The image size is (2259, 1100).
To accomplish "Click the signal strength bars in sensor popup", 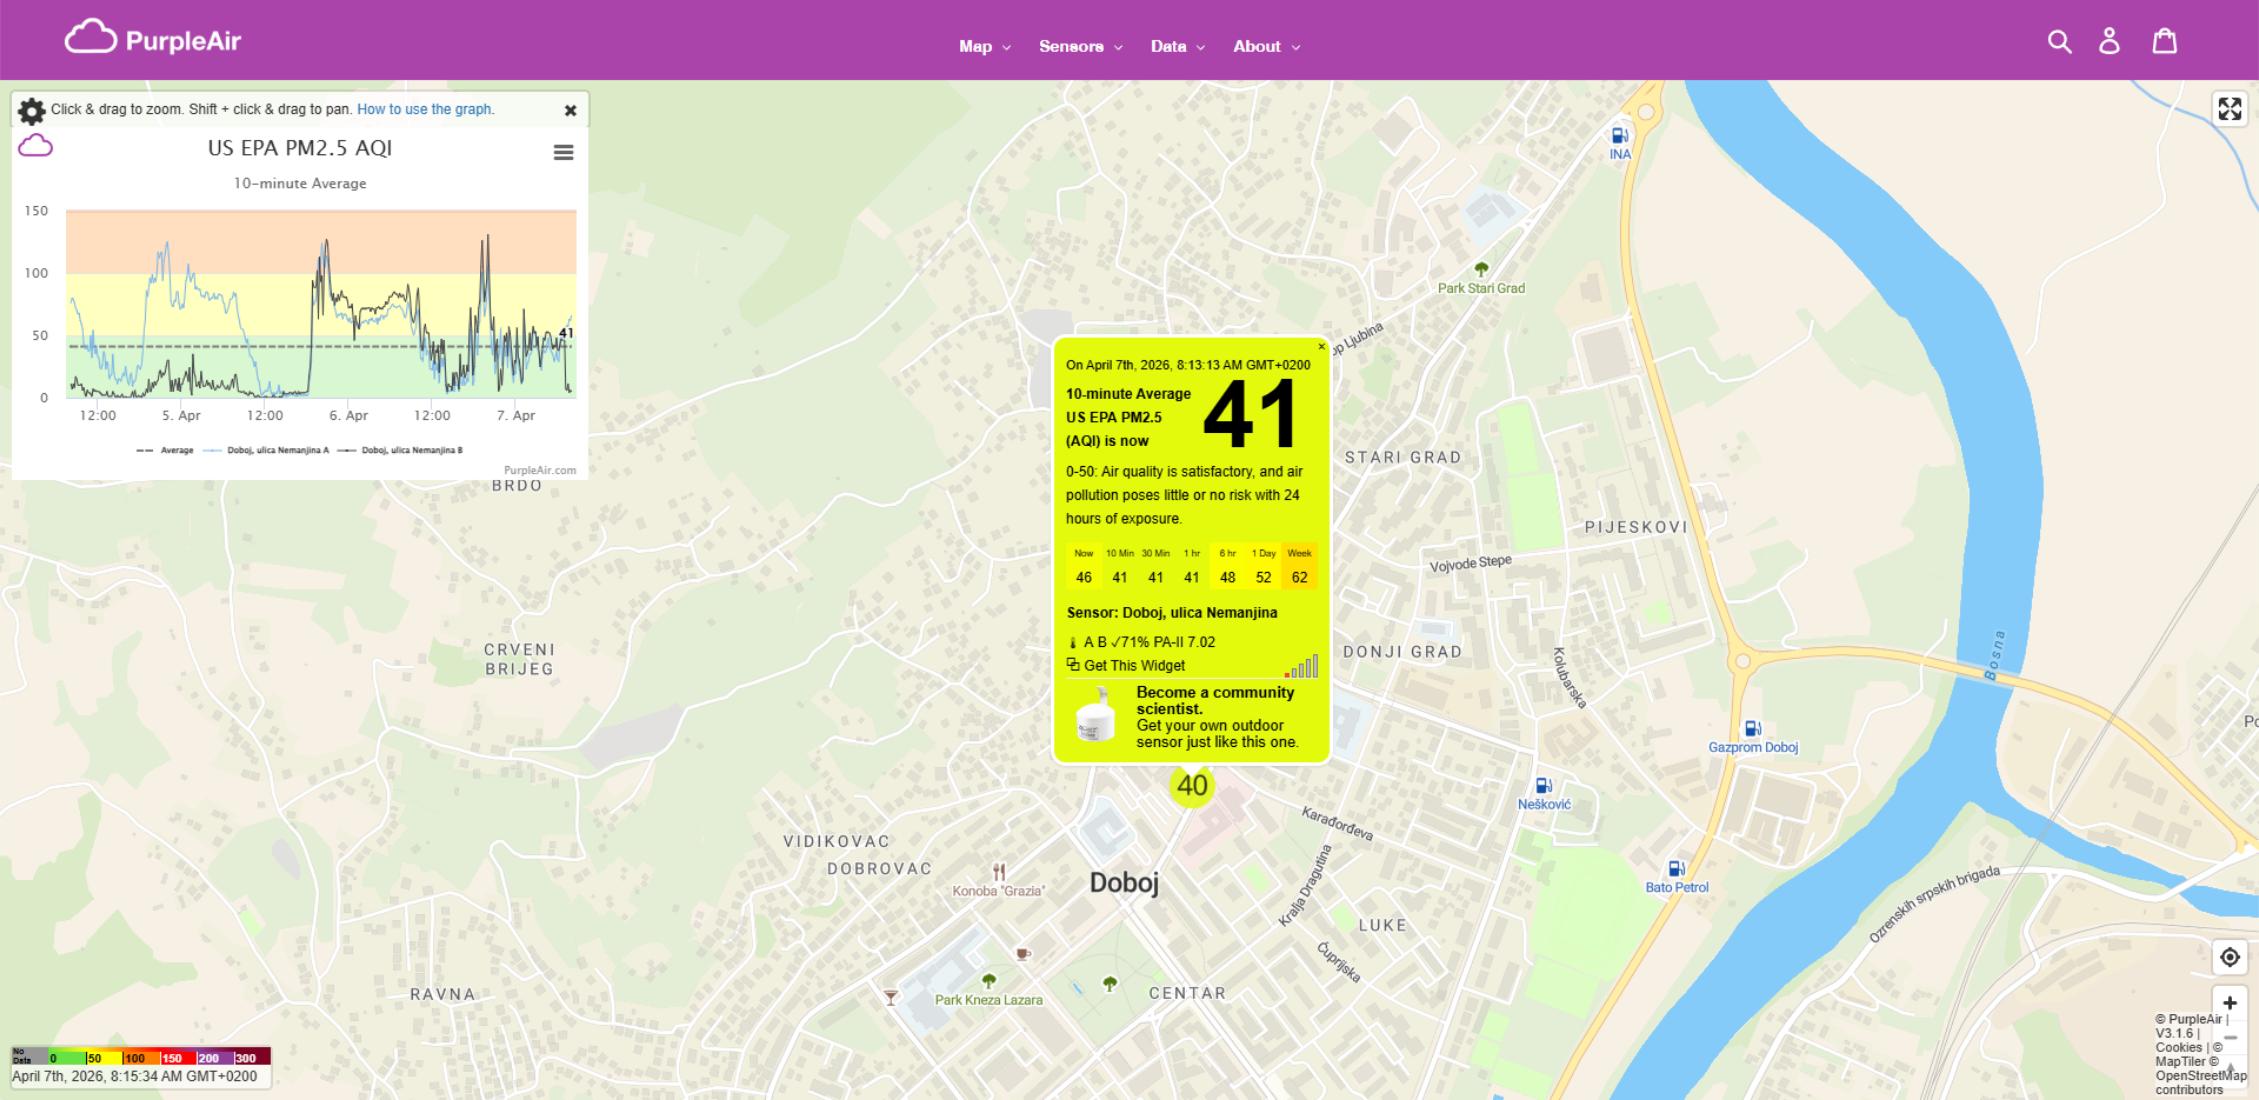I will (x=1304, y=664).
